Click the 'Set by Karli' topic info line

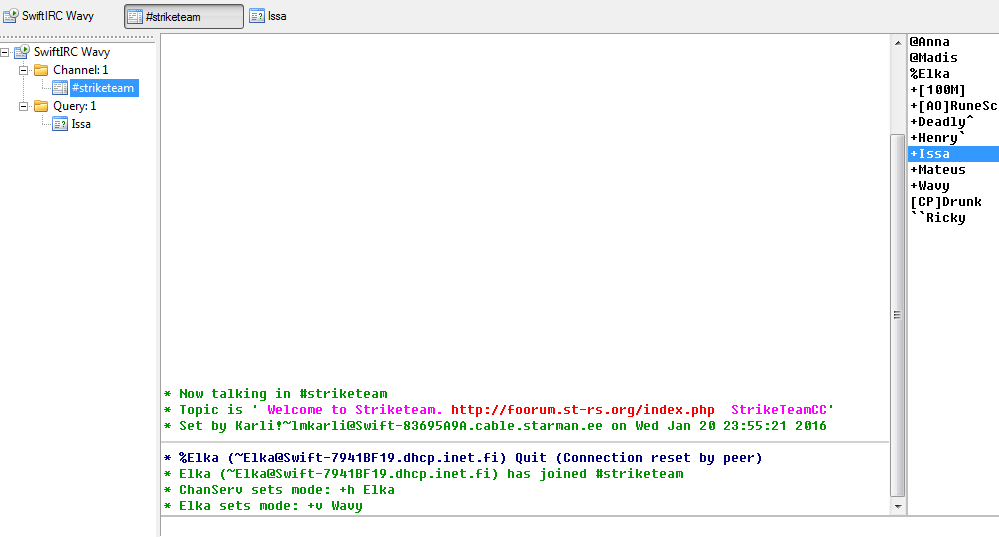pyautogui.click(x=495, y=426)
